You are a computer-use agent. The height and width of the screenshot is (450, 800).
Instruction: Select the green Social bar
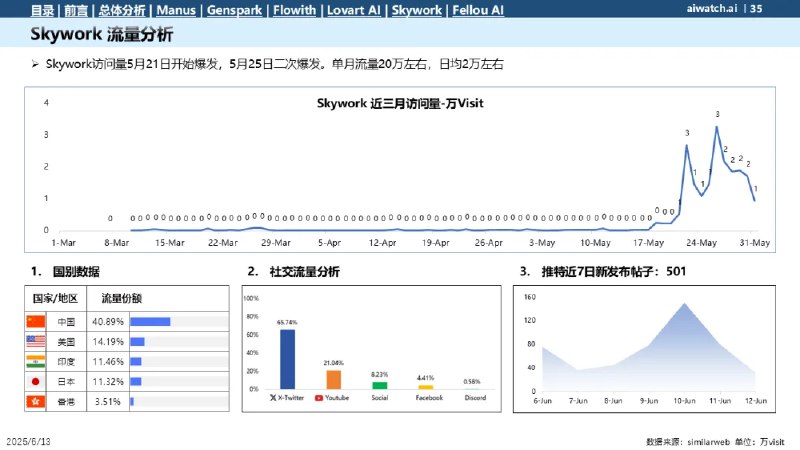[x=380, y=385]
